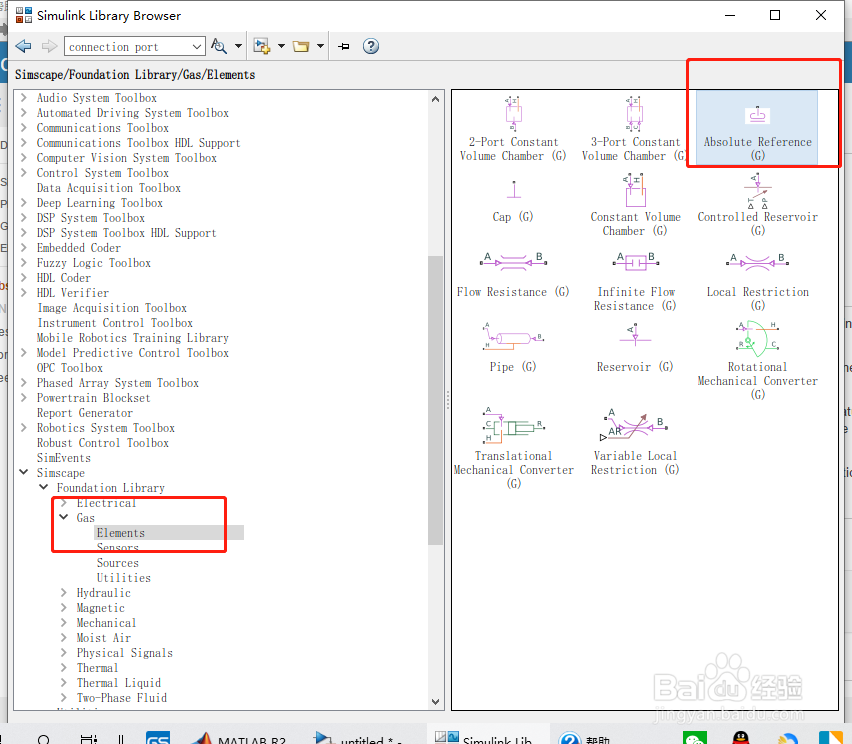Select the Absolute Reference (G) block
This screenshot has width=852, height=744.
coord(757,128)
